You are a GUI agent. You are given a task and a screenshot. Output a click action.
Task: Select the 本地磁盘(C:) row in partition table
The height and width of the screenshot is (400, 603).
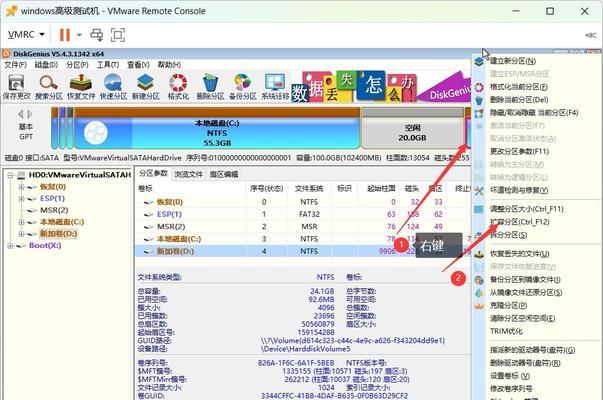(x=303, y=239)
